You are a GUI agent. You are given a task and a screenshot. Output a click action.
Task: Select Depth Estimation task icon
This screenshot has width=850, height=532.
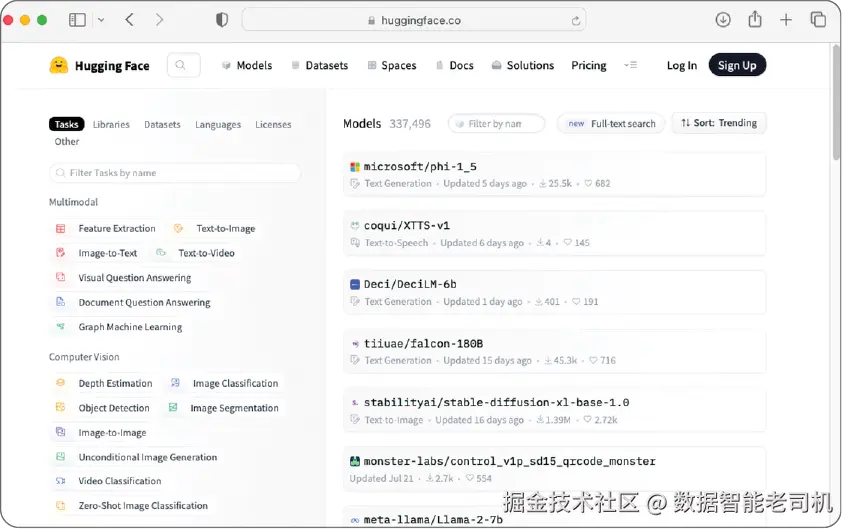tap(61, 383)
